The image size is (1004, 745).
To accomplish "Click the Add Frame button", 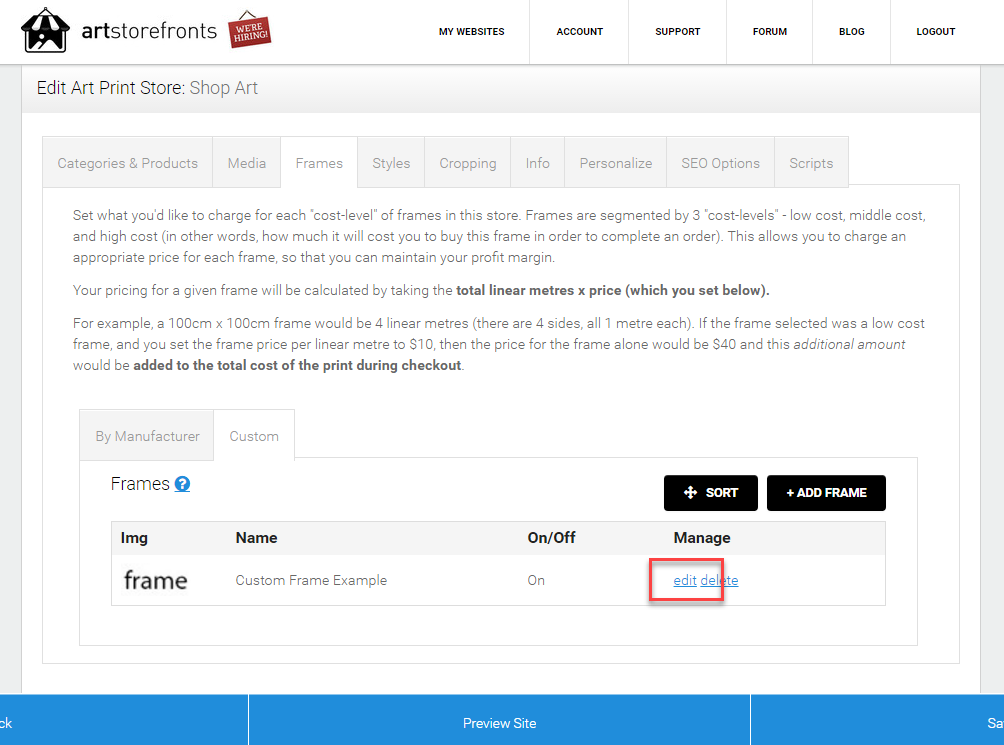I will click(x=826, y=493).
